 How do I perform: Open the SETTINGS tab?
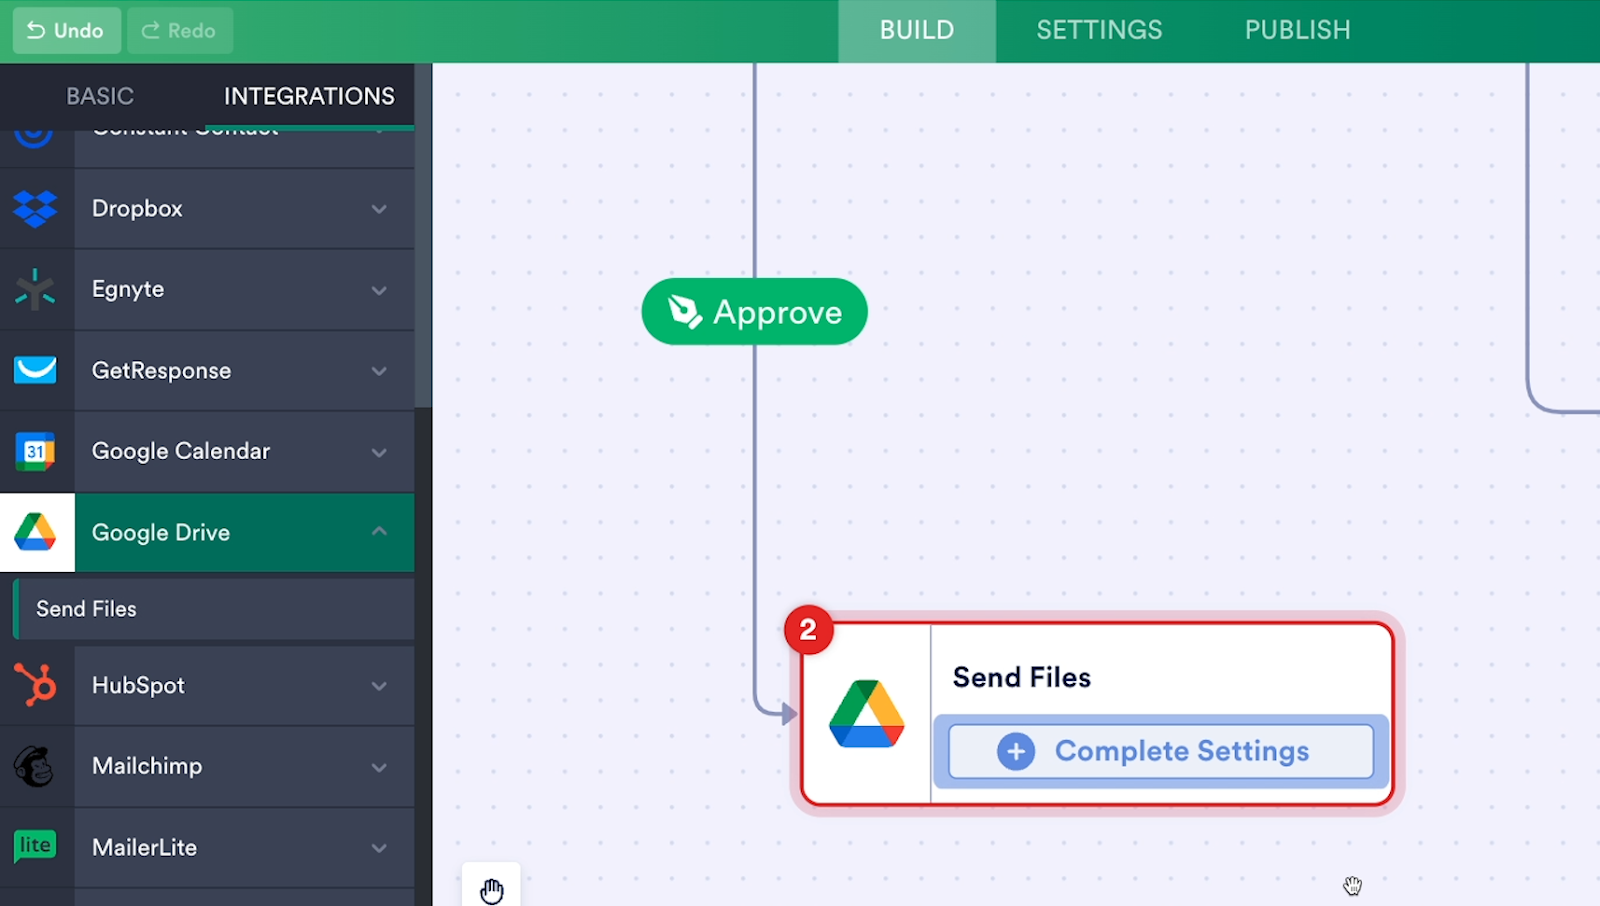[1099, 30]
